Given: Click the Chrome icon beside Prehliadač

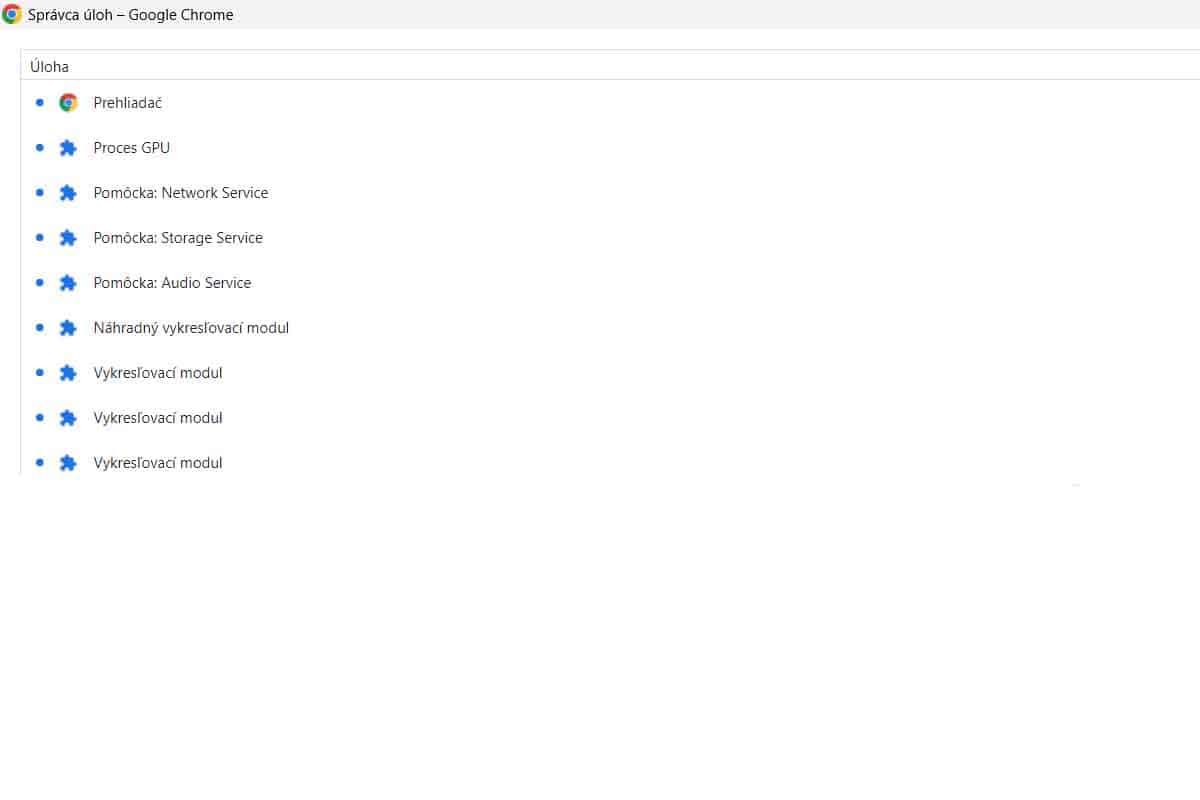Looking at the screenshot, I should (x=68, y=102).
